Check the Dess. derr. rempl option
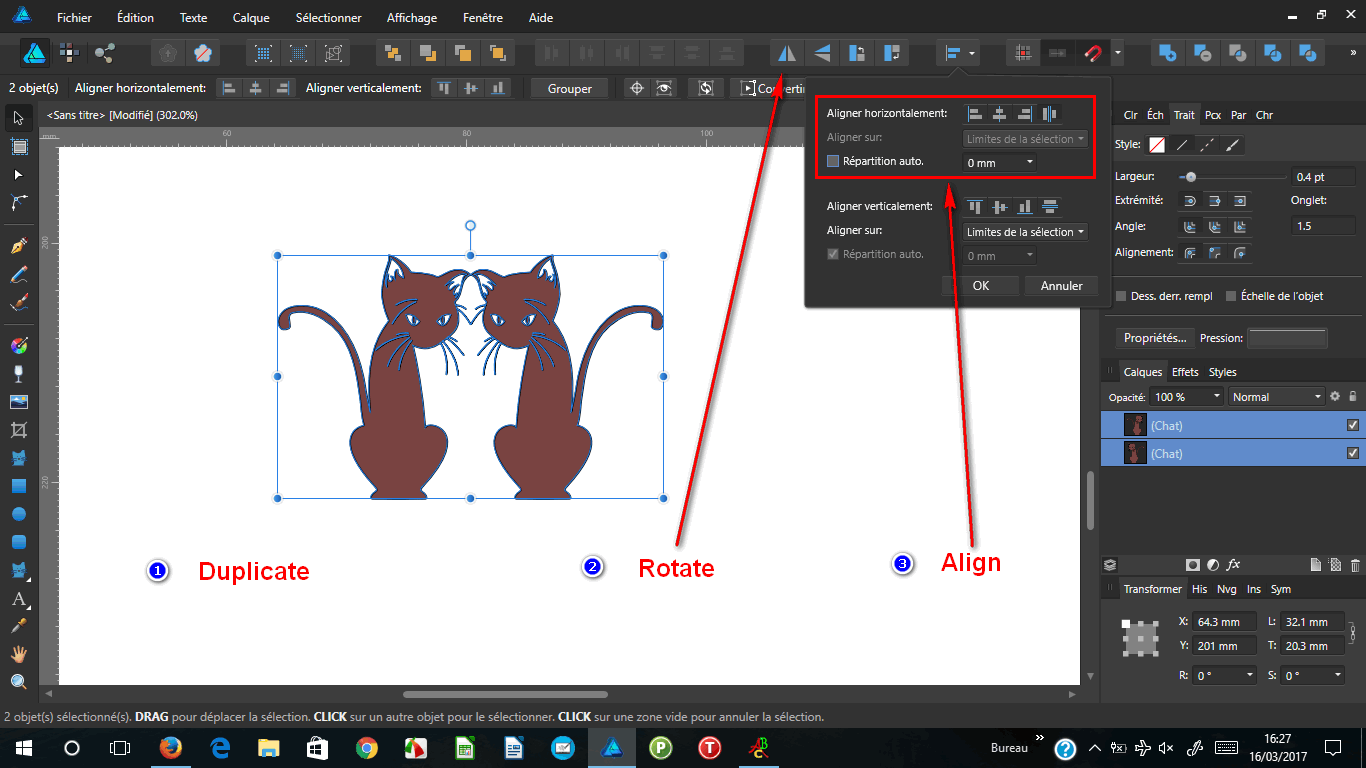1366x768 pixels. pyautogui.click(x=1122, y=296)
